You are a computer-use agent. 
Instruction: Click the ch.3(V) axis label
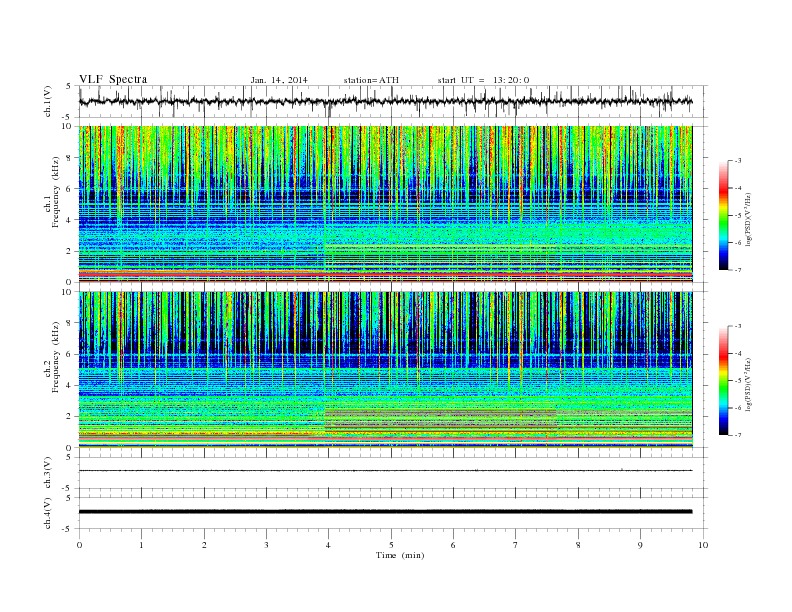[47, 473]
